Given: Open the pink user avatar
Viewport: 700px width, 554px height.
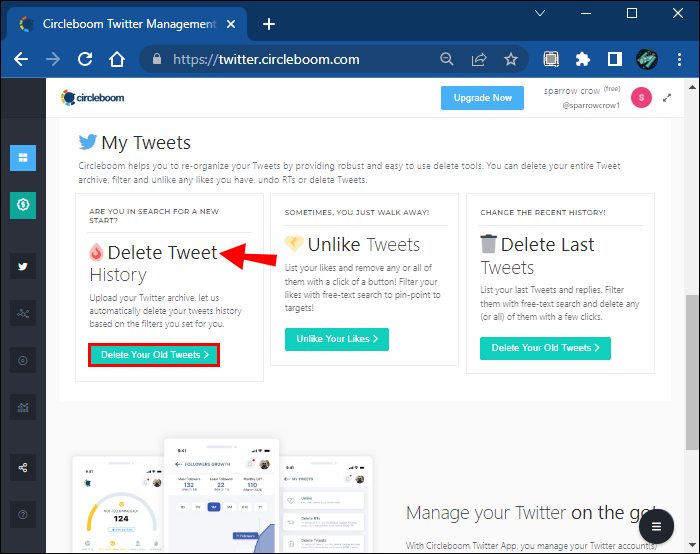Looking at the screenshot, I should click(641, 98).
